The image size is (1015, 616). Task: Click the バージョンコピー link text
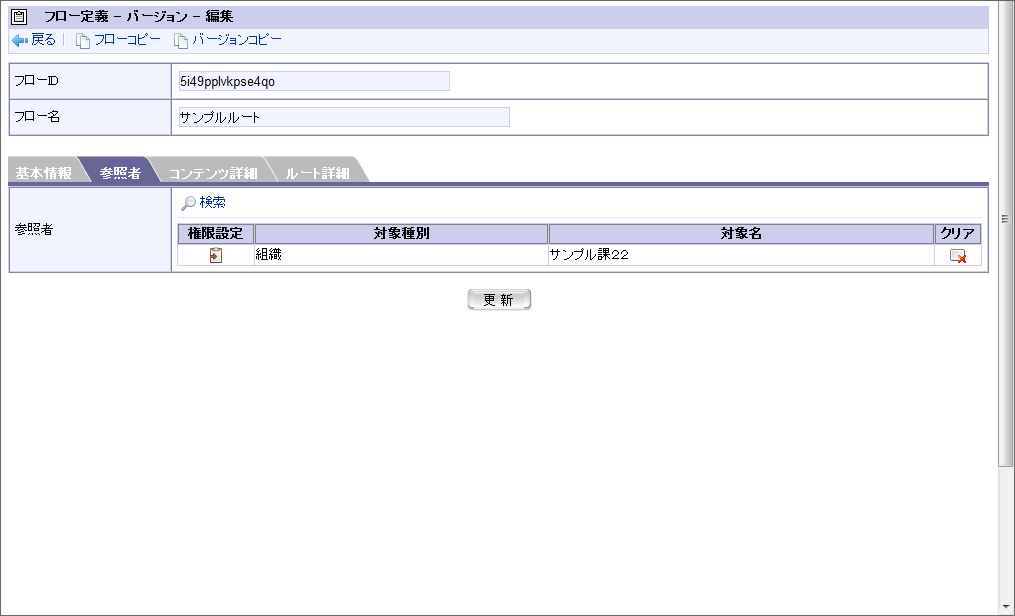[237, 40]
